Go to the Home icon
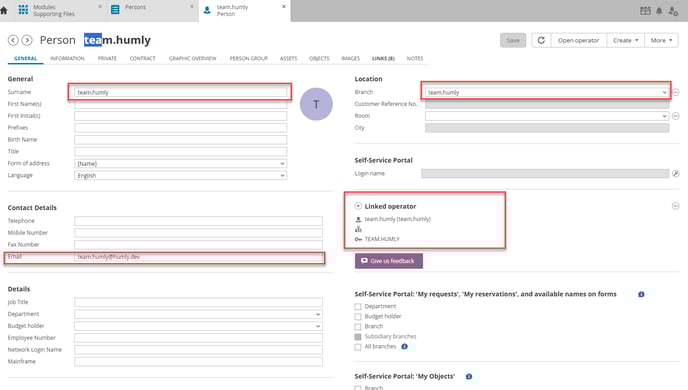 tap(4, 10)
